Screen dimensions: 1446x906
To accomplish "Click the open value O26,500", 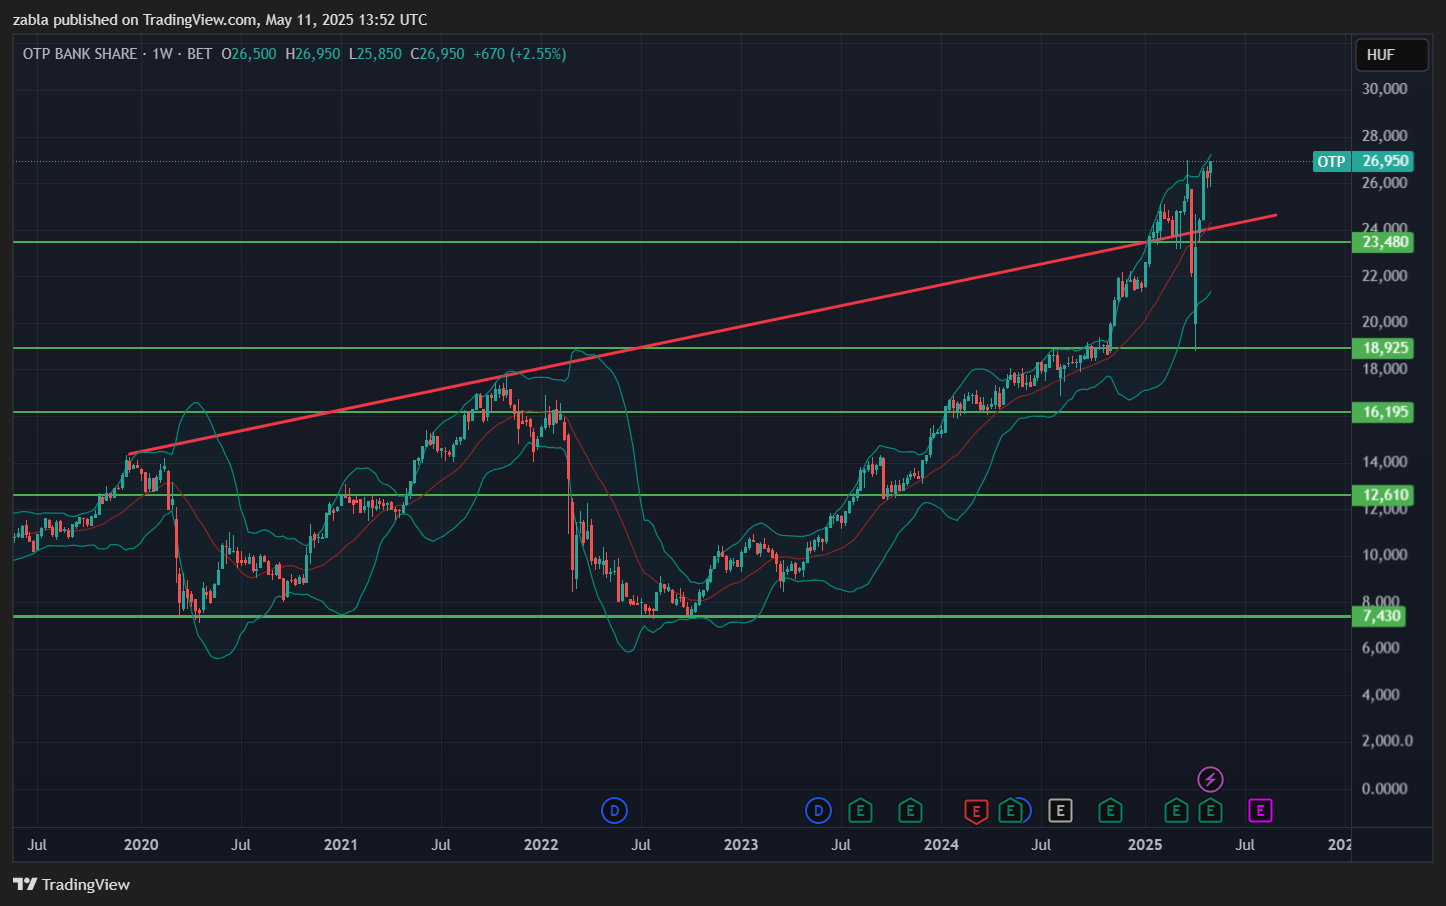I will click(x=249, y=54).
